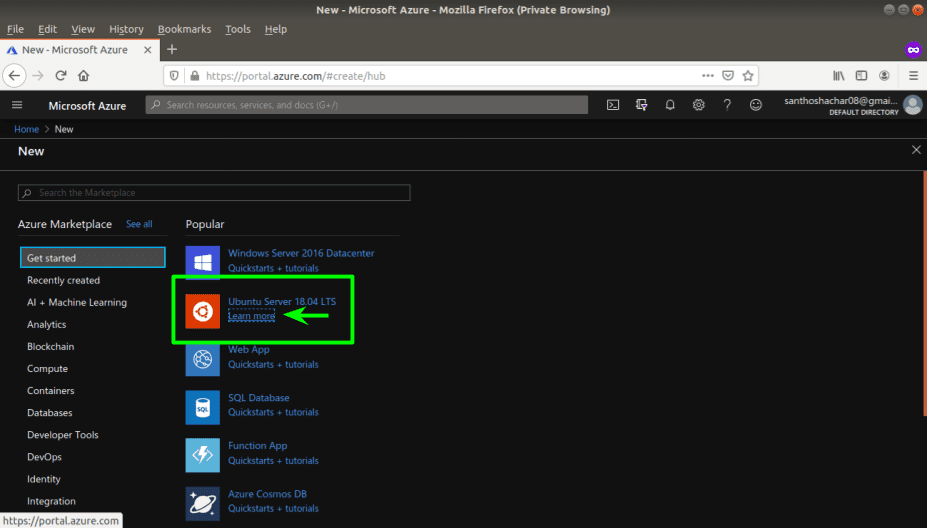The height and width of the screenshot is (530, 929).
Task: Click the Web App icon
Action: [203, 359]
